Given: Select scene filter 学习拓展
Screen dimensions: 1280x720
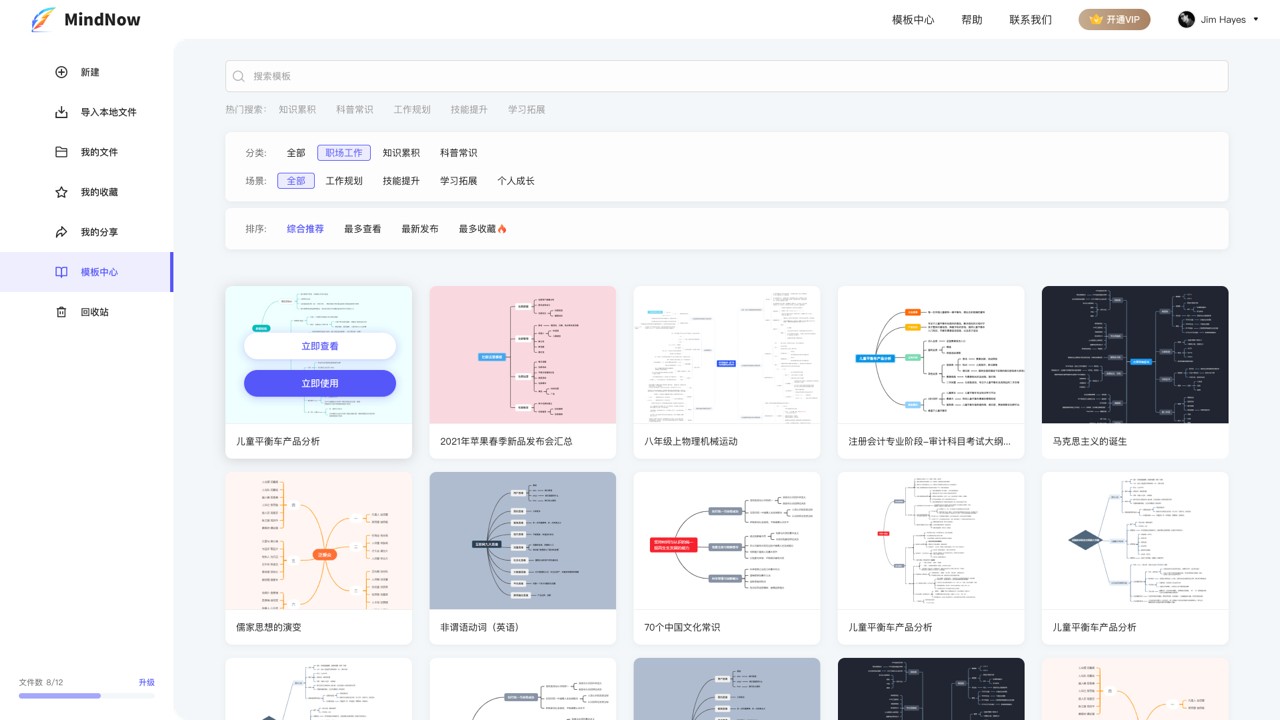Looking at the screenshot, I should (459, 181).
